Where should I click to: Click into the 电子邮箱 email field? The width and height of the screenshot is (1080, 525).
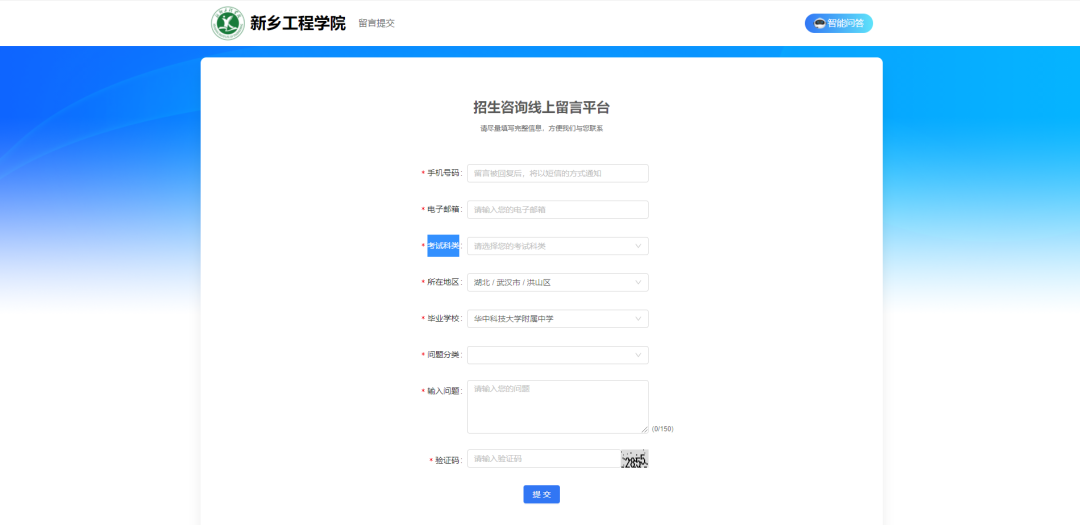tap(557, 210)
